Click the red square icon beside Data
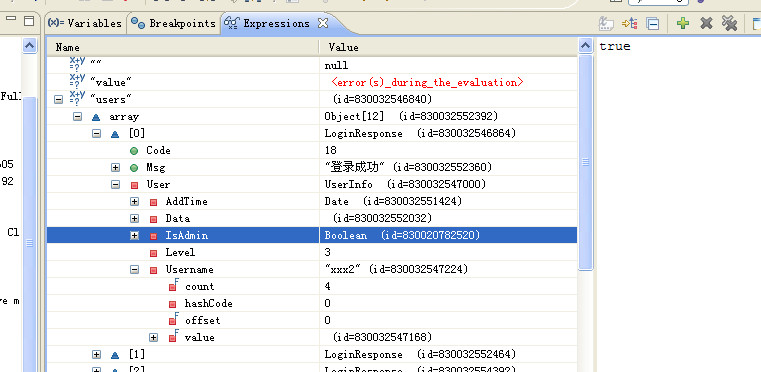Image resolution: width=761 pixels, height=372 pixels. 153,219
